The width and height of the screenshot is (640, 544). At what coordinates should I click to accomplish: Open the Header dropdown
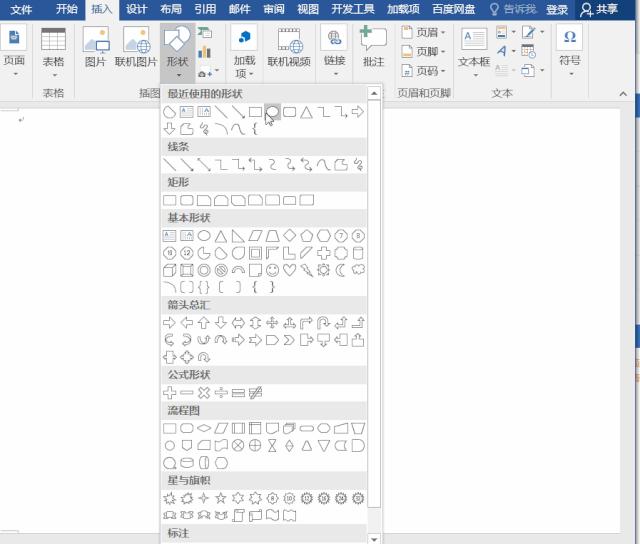[x=423, y=32]
